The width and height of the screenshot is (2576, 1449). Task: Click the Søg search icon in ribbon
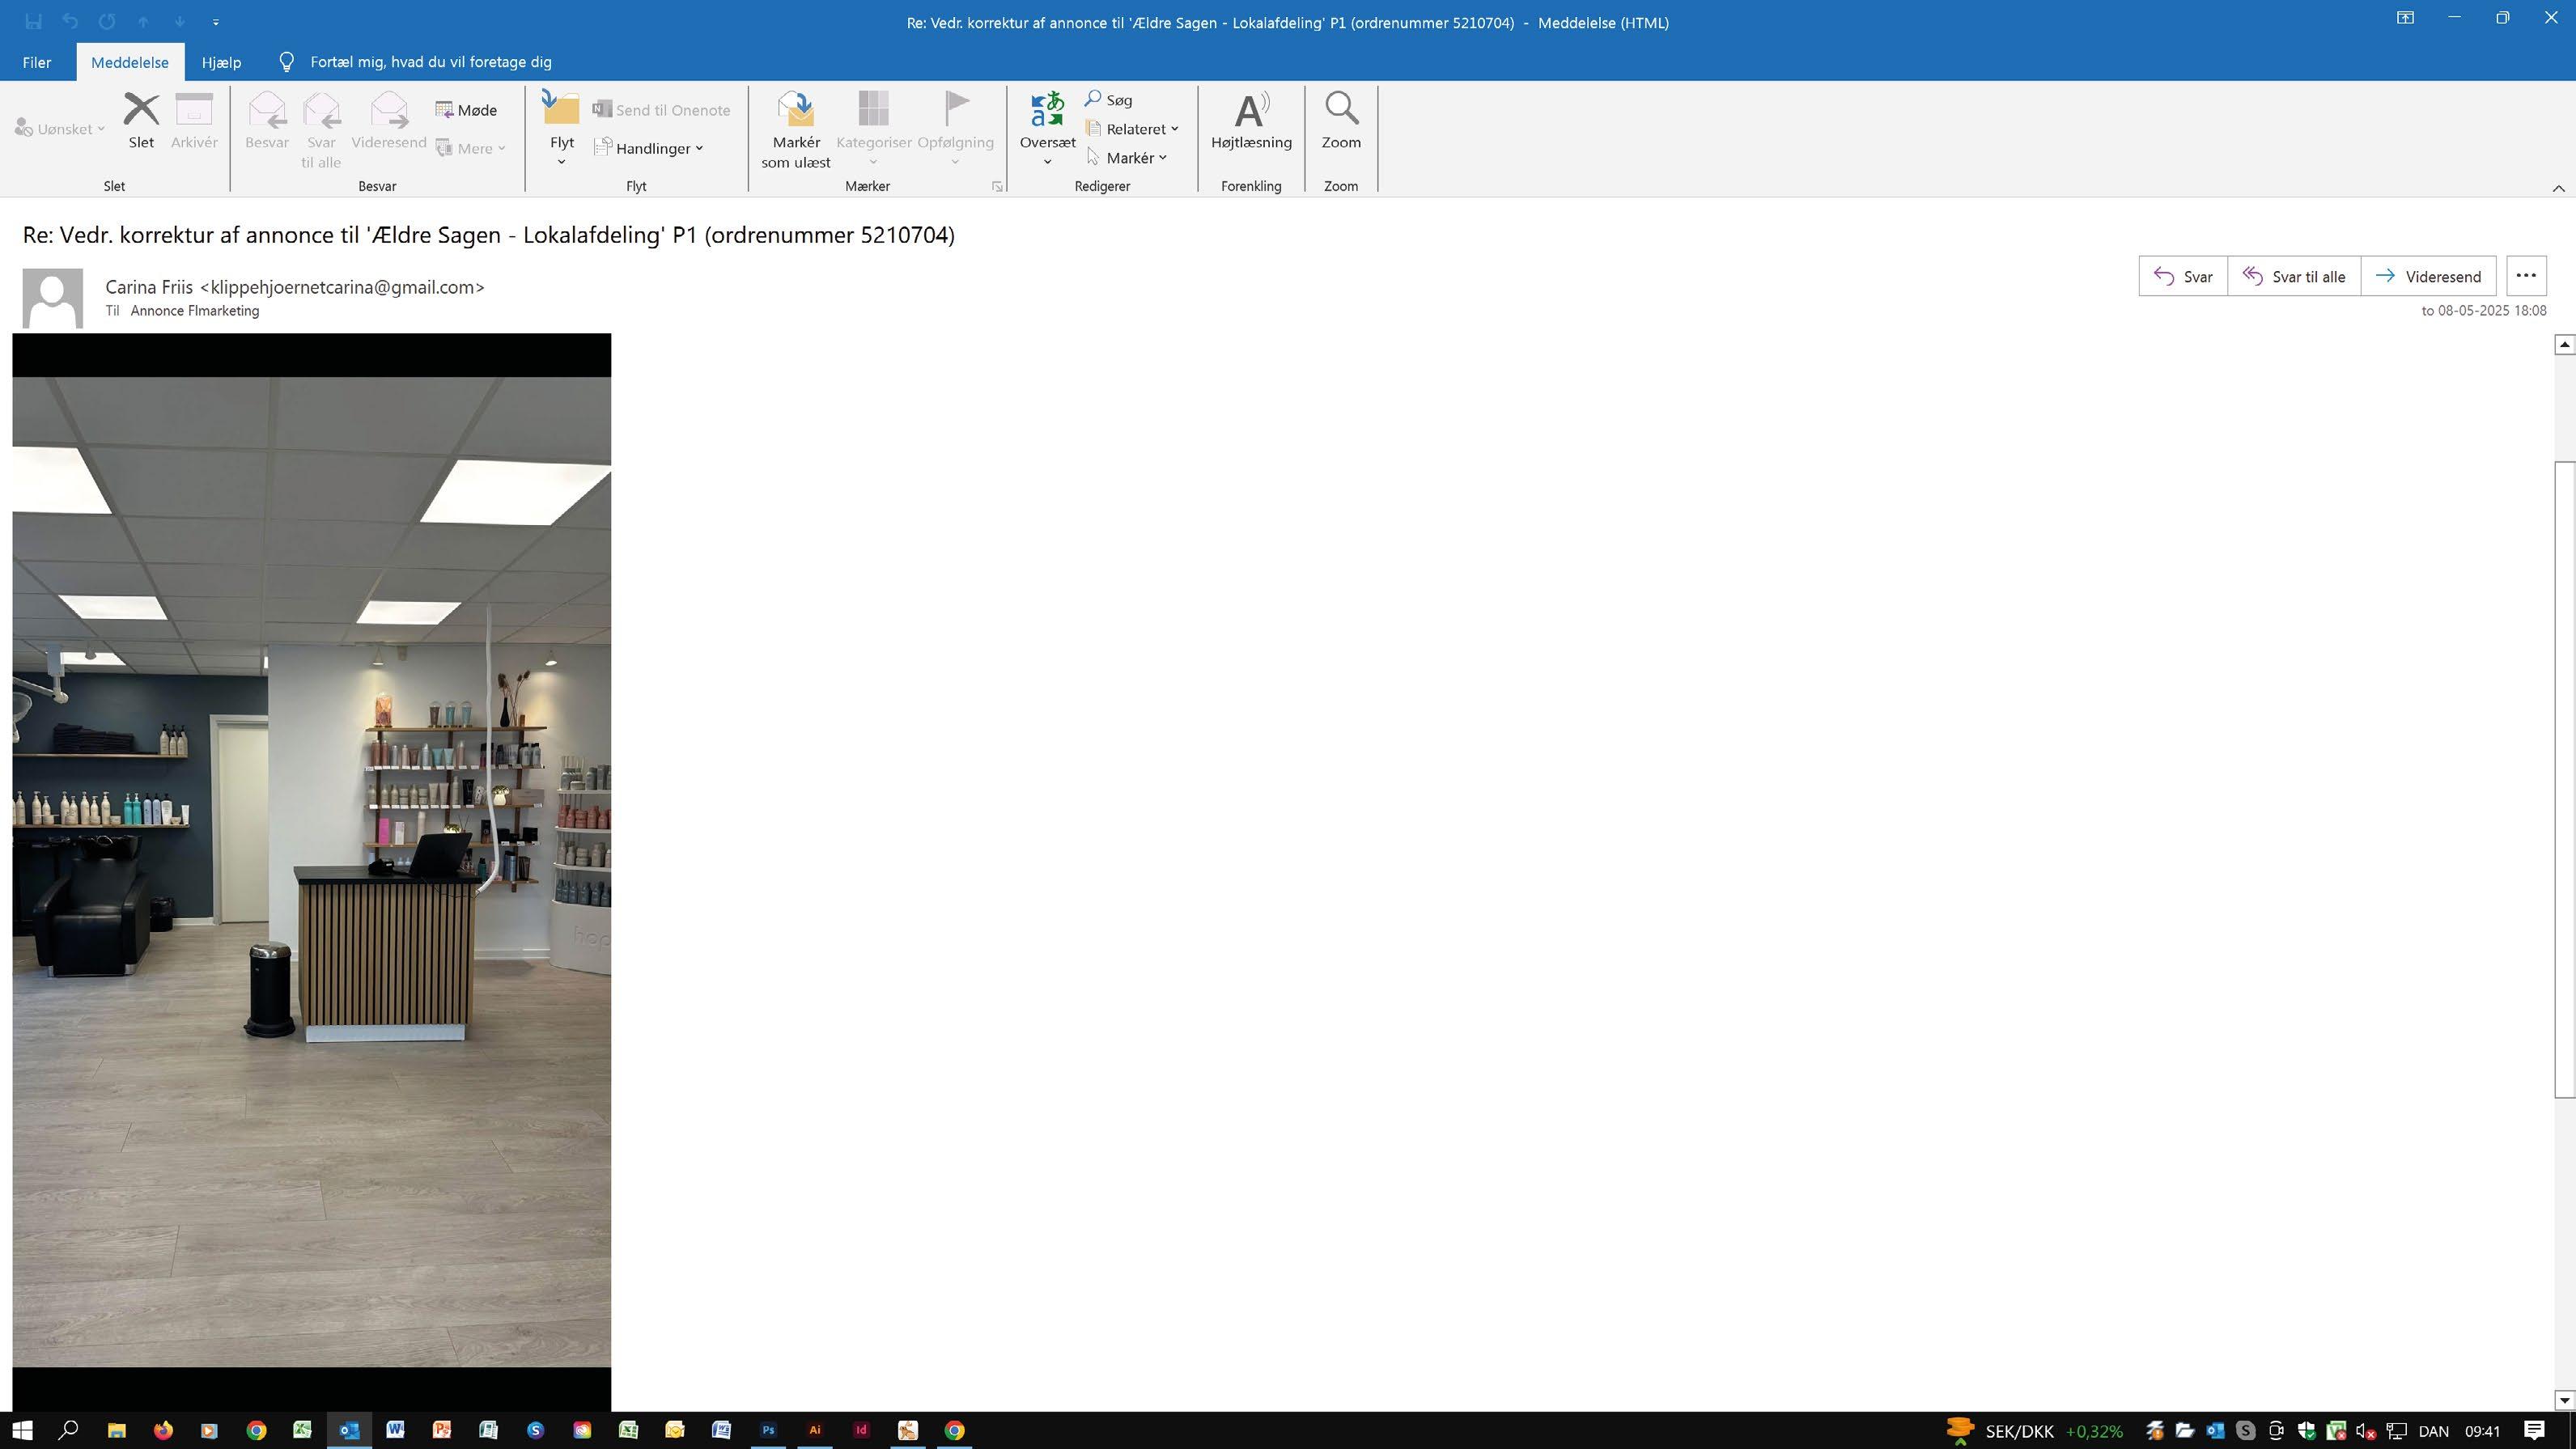(x=1094, y=99)
